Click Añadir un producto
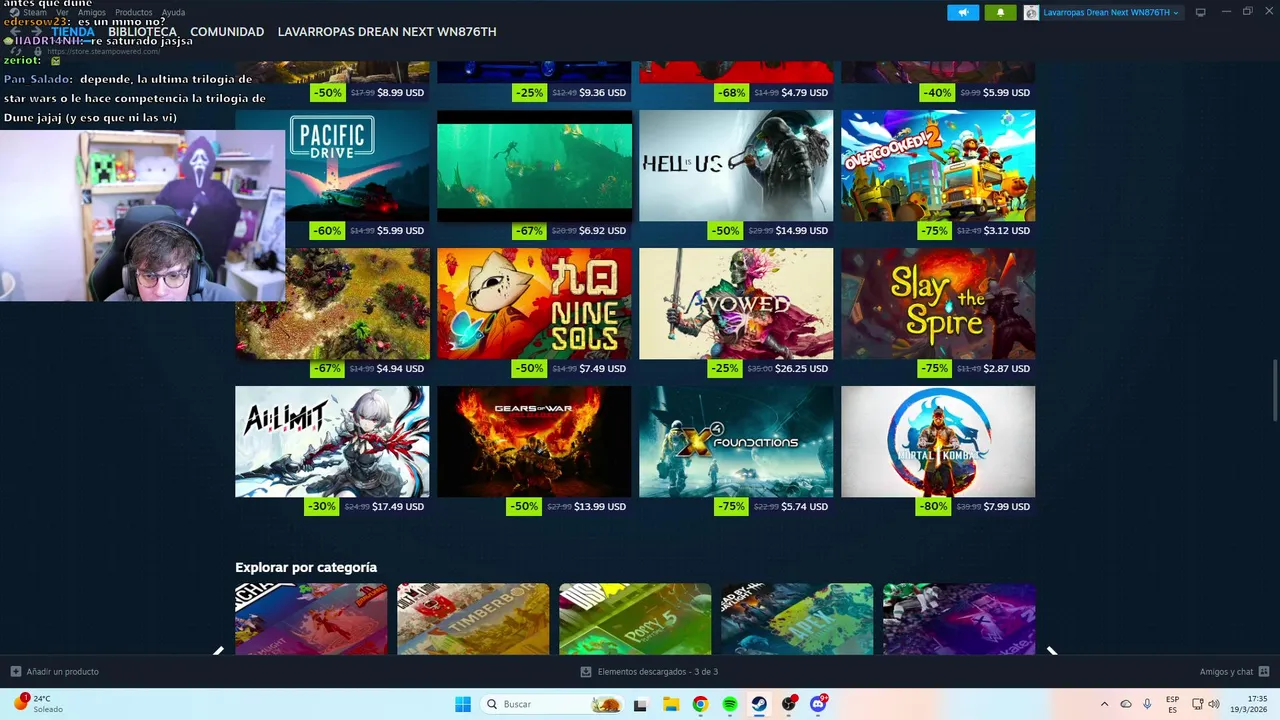This screenshot has height=720, width=1280. pos(55,672)
